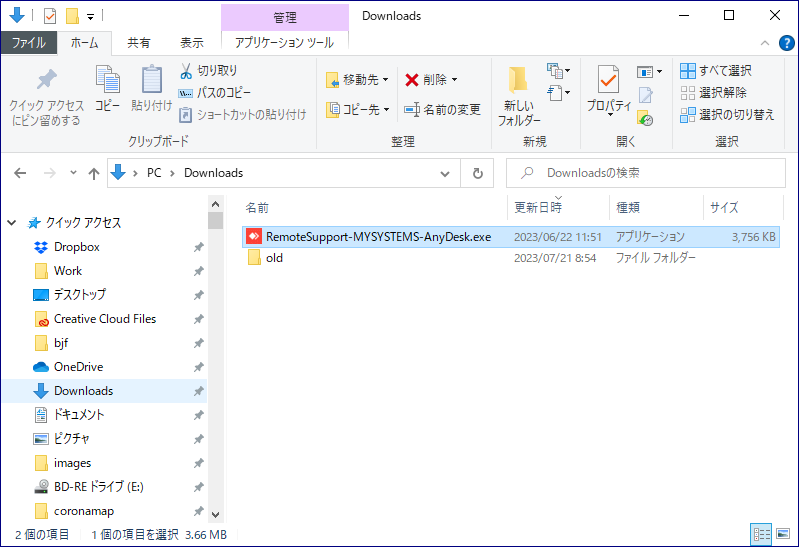Collapse the Quick Access (クイックアクセス) tree
This screenshot has width=799, height=547.
tap(14, 223)
